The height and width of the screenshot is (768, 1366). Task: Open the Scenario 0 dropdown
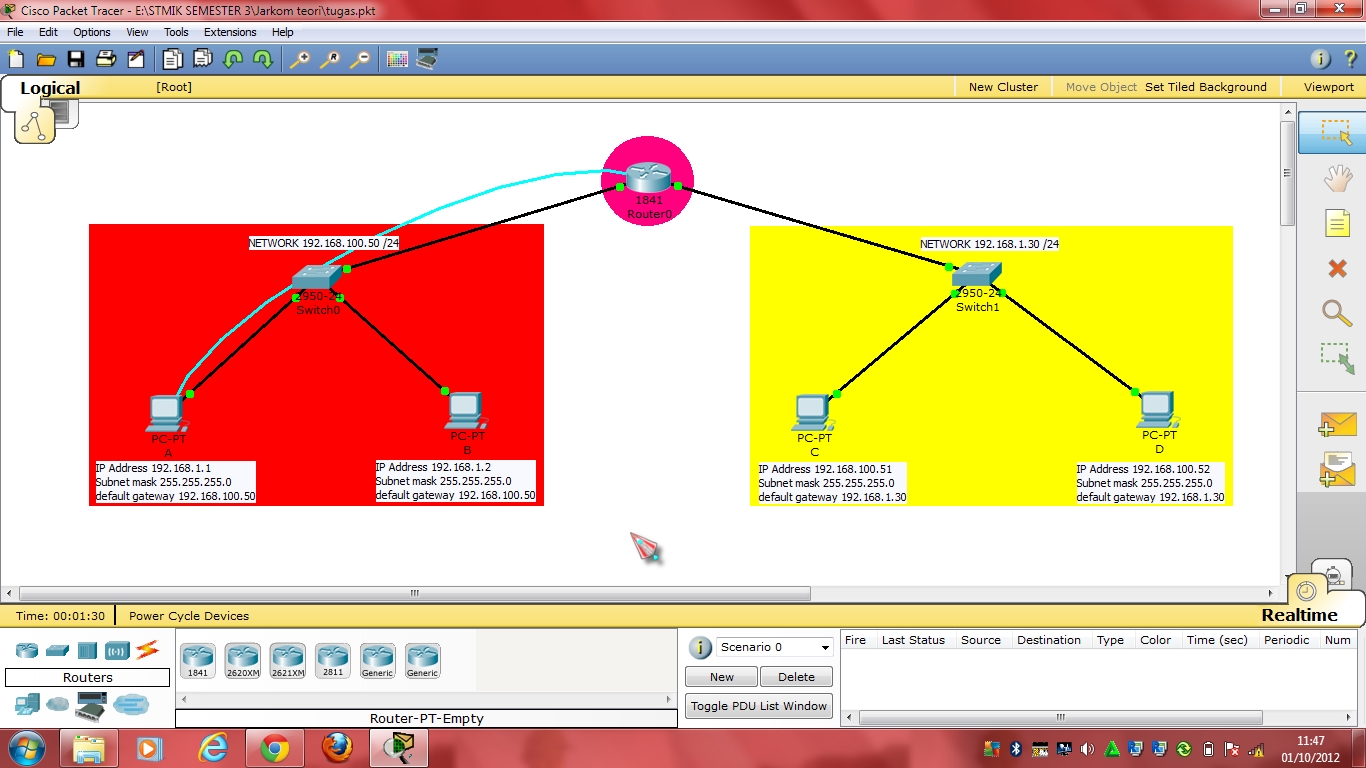click(x=775, y=647)
